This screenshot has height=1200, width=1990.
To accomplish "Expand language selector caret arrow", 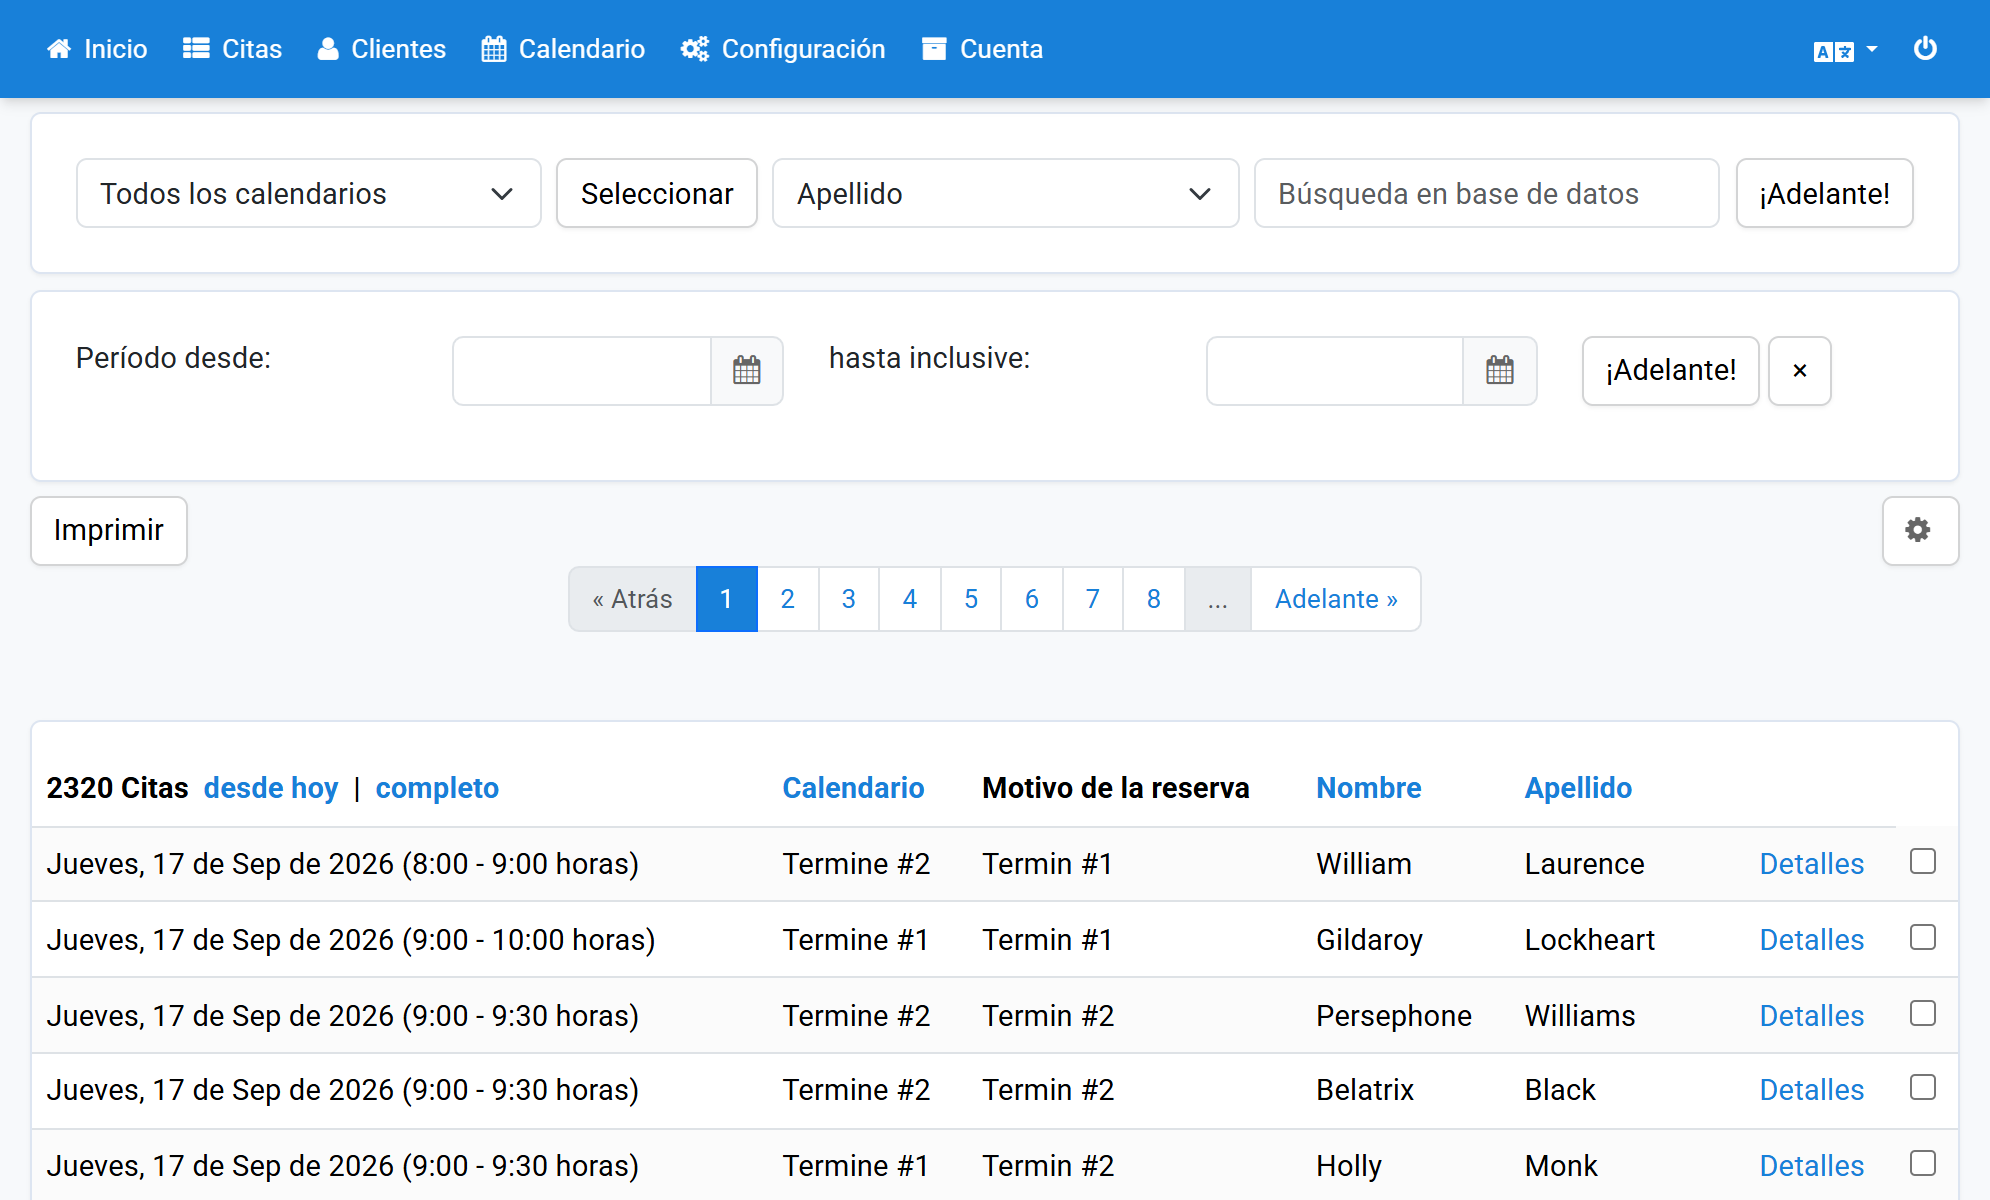I will [x=1872, y=49].
